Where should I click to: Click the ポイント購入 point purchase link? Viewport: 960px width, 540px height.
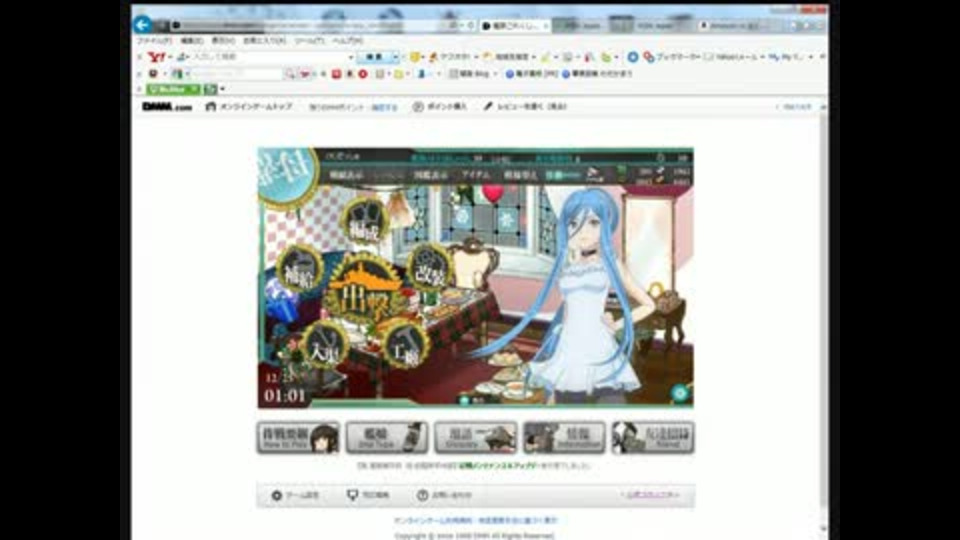pyautogui.click(x=440, y=107)
